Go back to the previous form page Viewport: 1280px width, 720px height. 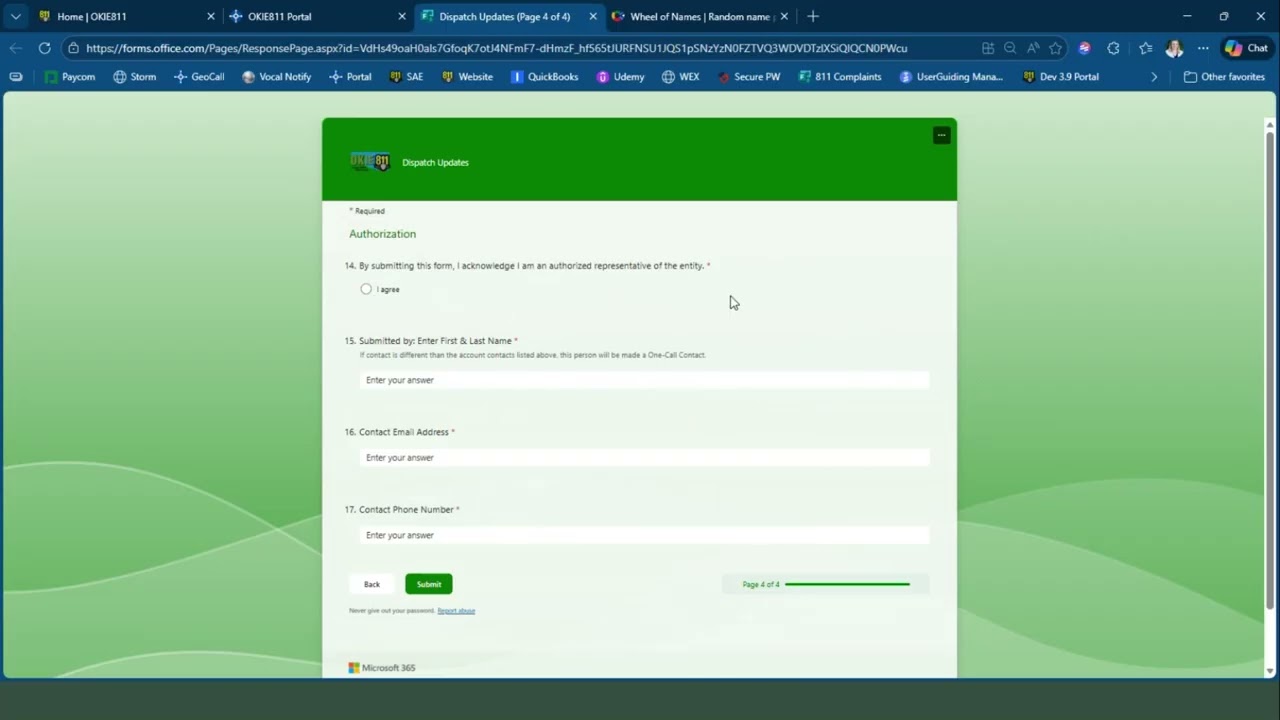(372, 584)
